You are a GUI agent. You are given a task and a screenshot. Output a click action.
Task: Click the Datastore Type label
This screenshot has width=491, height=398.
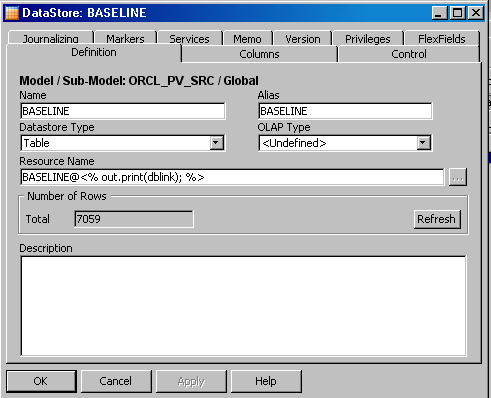pos(57,127)
